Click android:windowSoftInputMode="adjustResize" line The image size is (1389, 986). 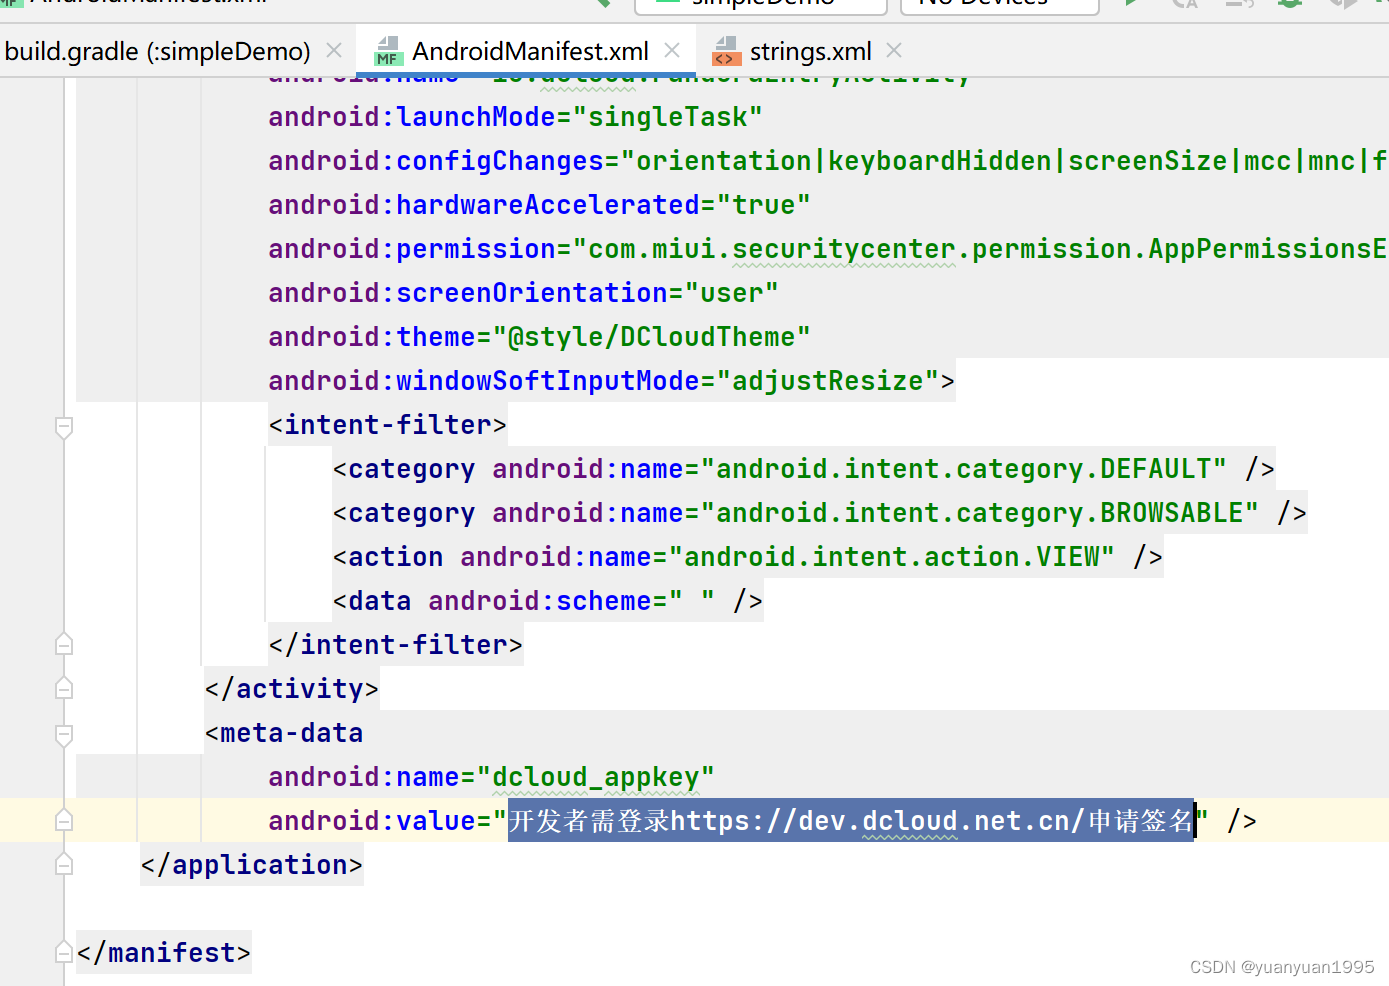(x=611, y=381)
